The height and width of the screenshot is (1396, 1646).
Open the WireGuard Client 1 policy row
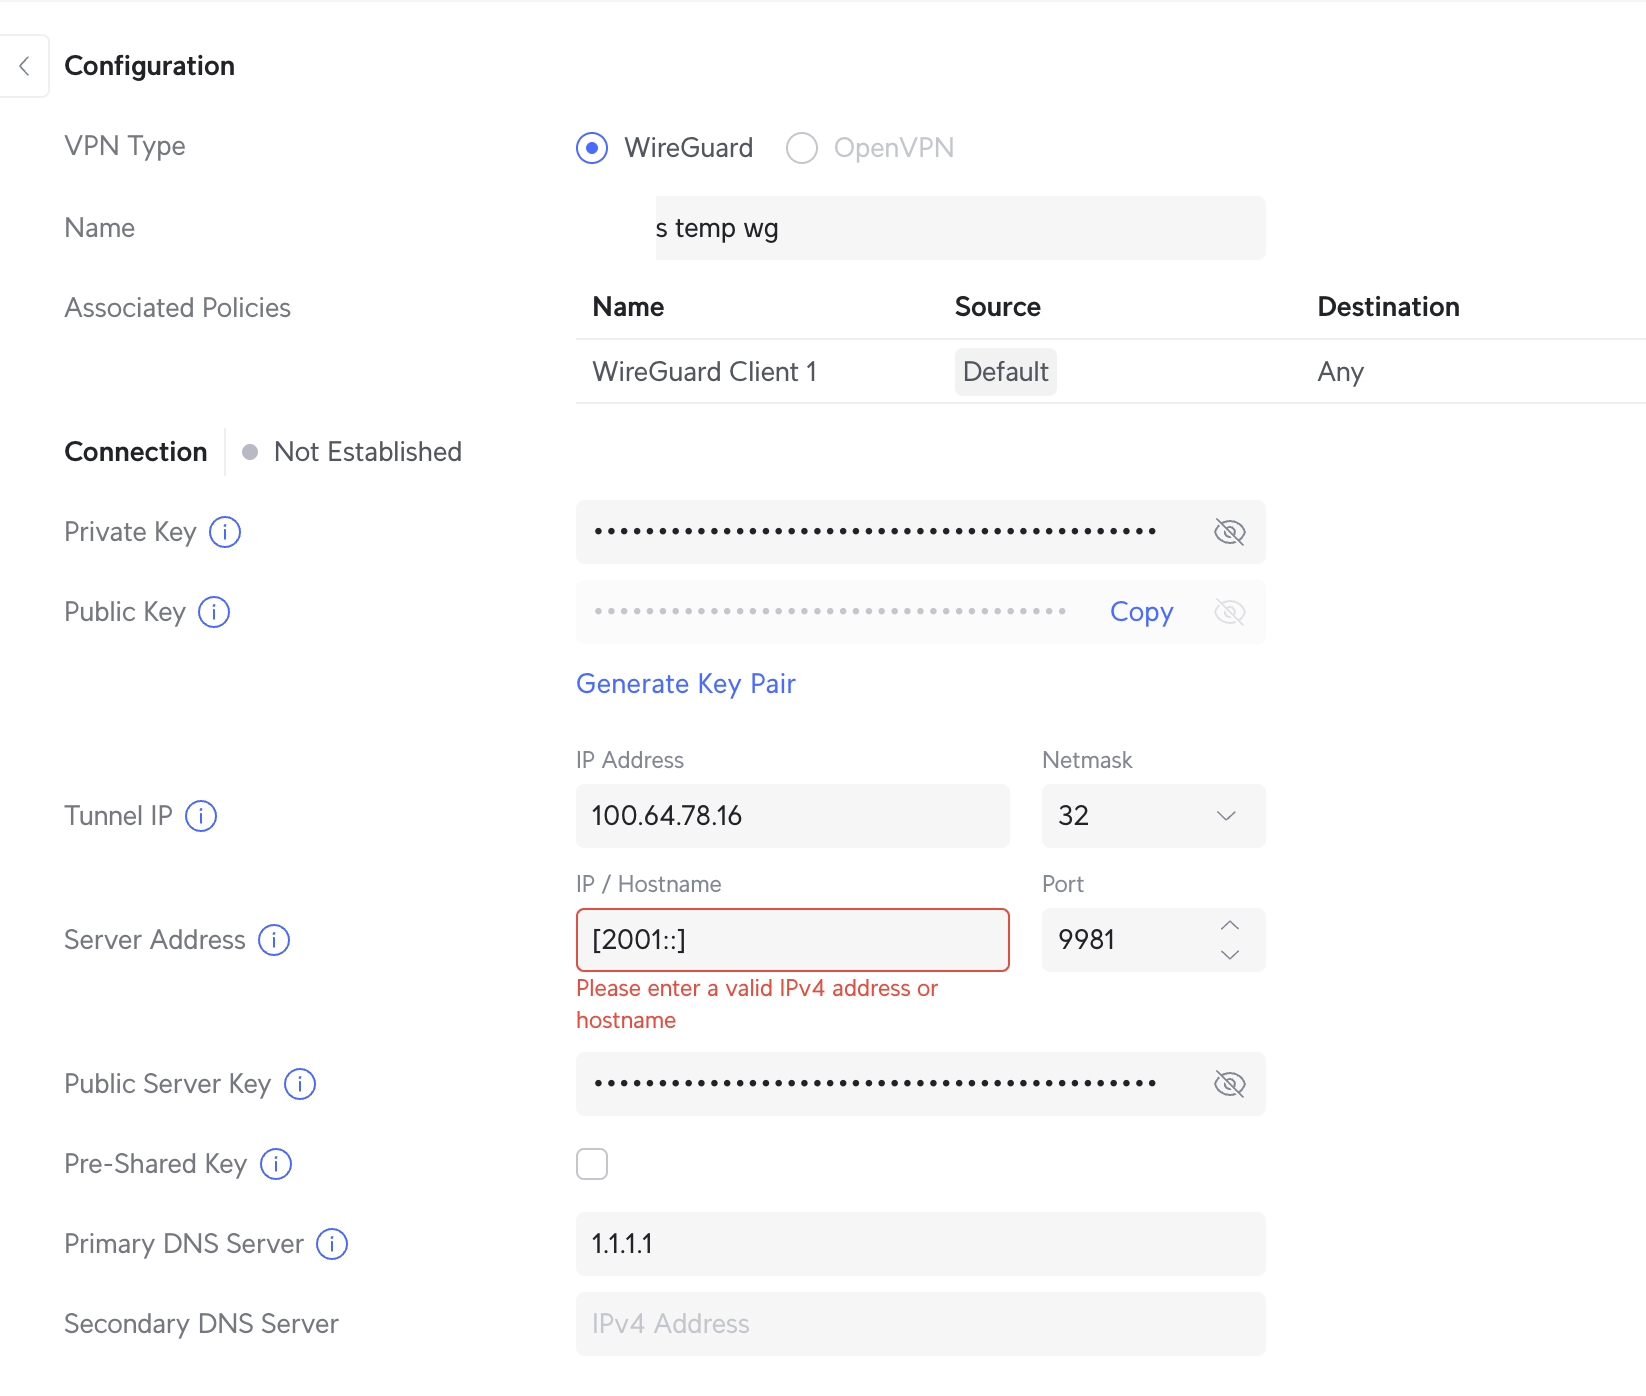[x=1110, y=372]
